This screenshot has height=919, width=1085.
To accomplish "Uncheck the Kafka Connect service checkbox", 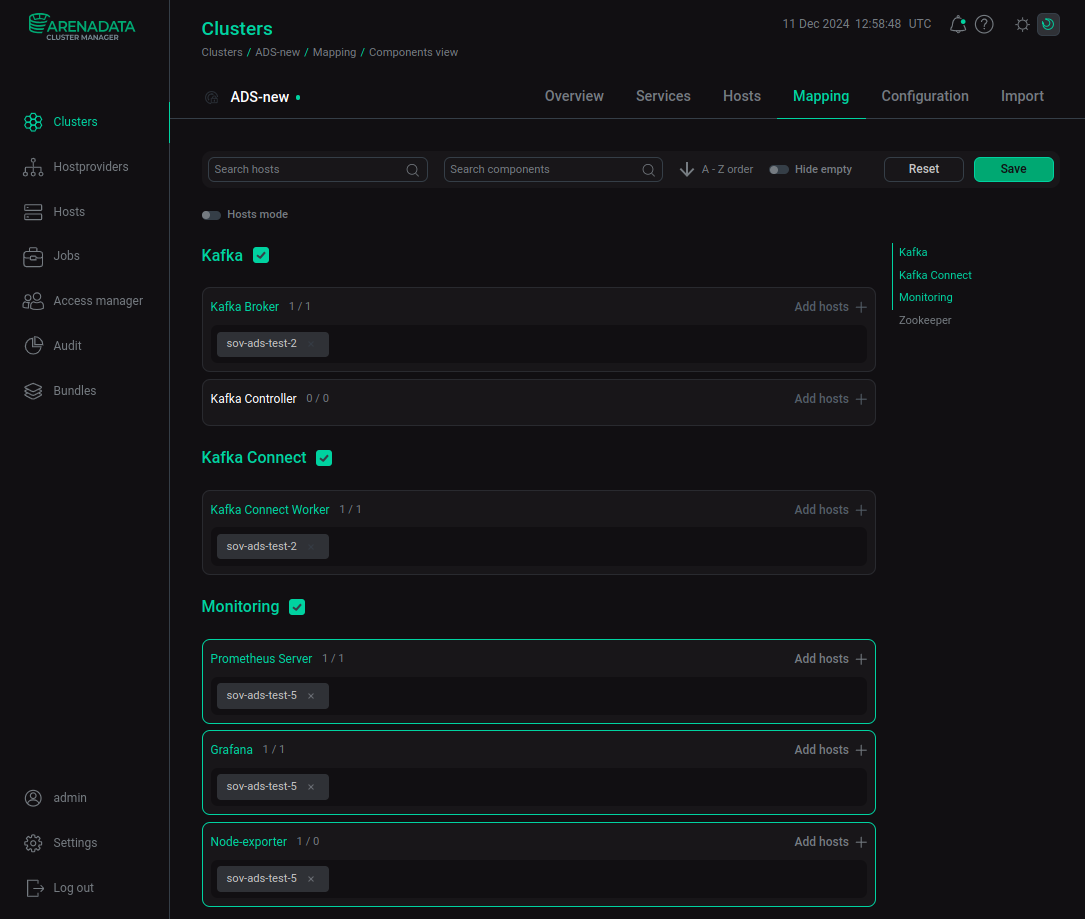I will coord(324,458).
